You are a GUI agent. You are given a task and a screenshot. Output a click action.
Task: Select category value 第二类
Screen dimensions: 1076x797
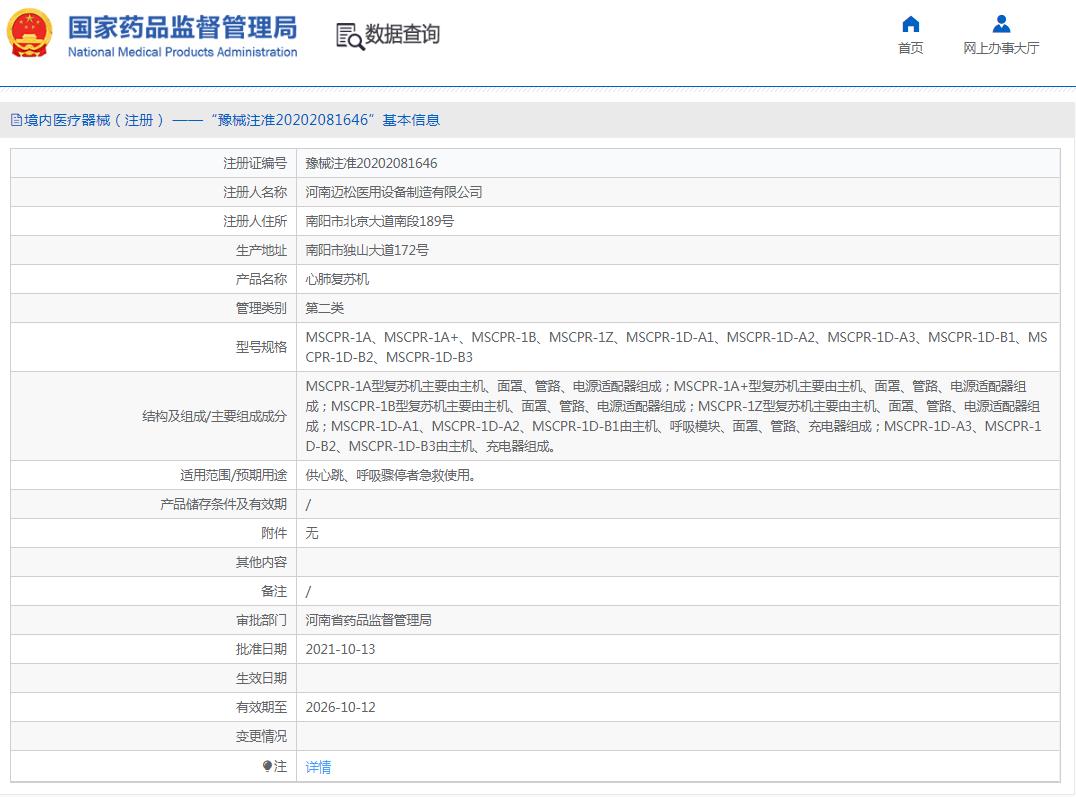pos(325,308)
